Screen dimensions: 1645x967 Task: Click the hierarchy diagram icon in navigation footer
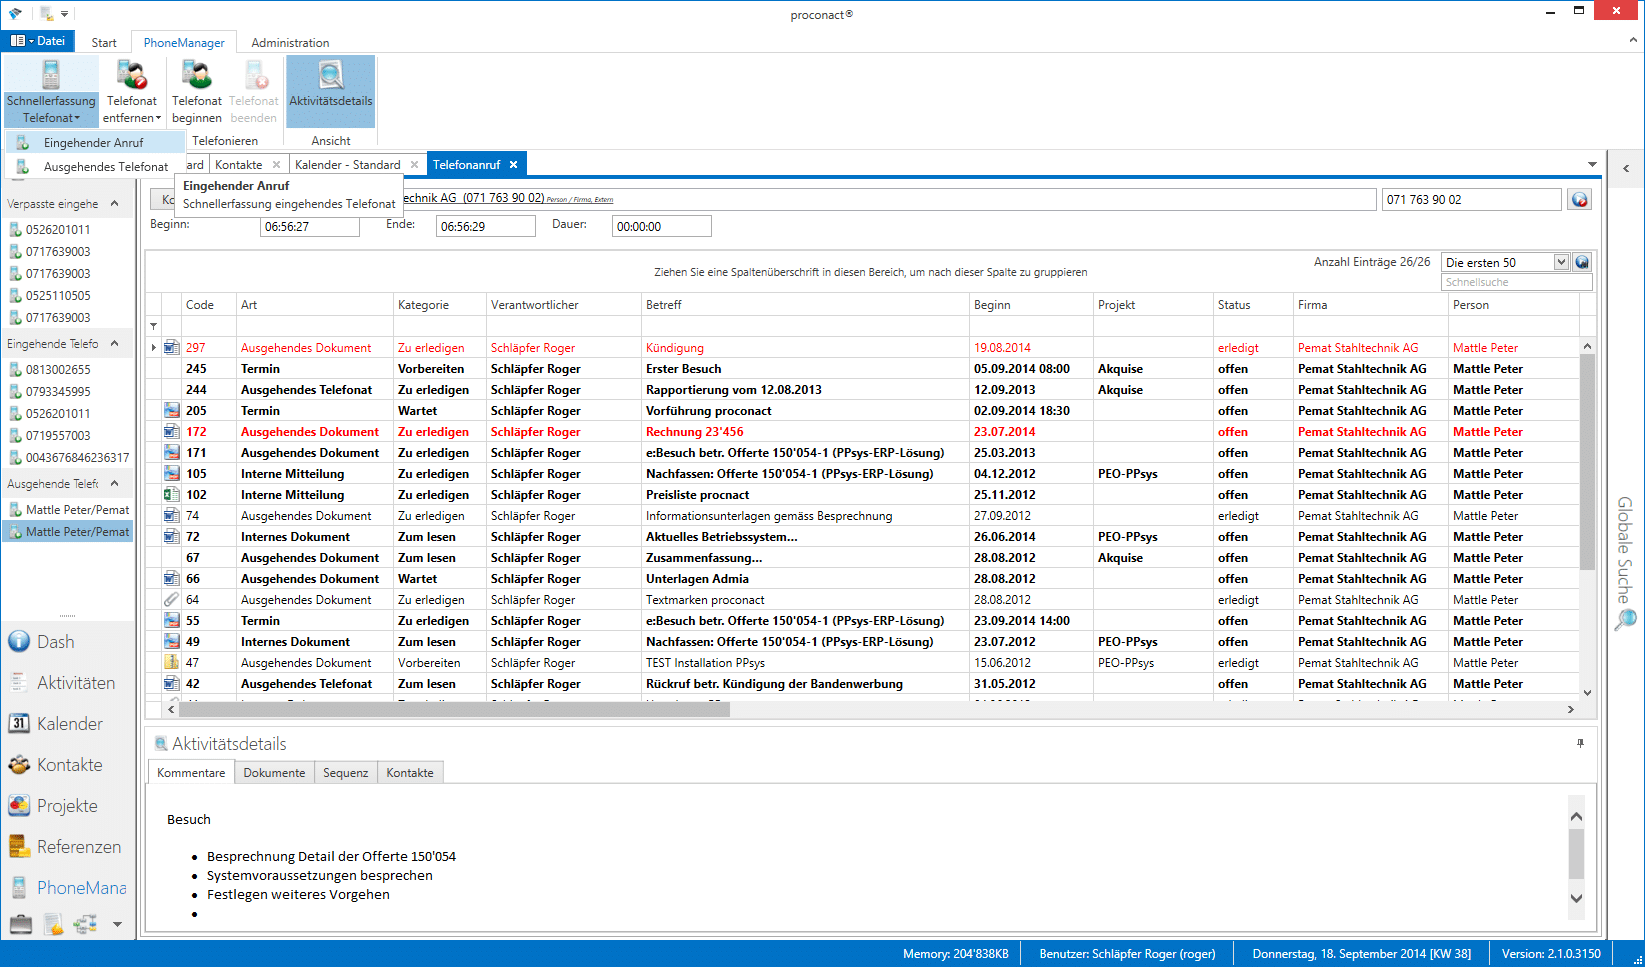pos(85,924)
